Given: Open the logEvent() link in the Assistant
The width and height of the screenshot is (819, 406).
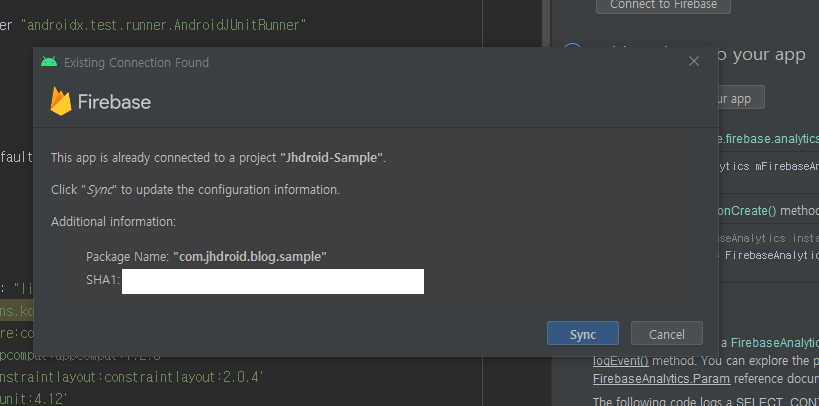Looking at the screenshot, I should 621,361.
